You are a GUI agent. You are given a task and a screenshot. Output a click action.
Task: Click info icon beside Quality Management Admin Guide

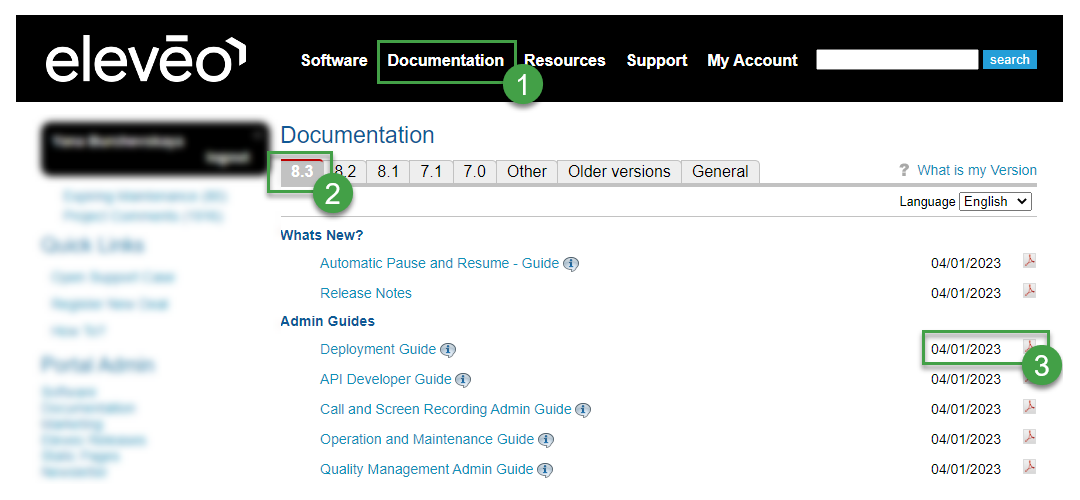coord(545,470)
